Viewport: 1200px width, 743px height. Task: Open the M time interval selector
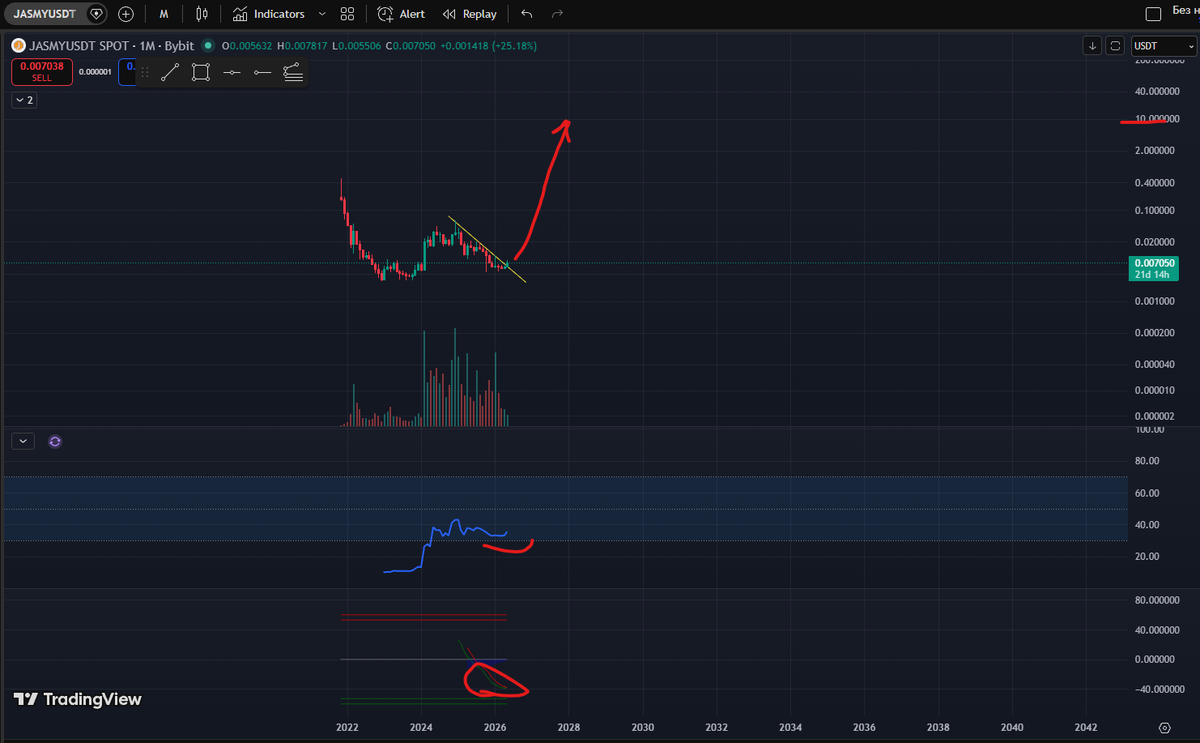click(163, 14)
